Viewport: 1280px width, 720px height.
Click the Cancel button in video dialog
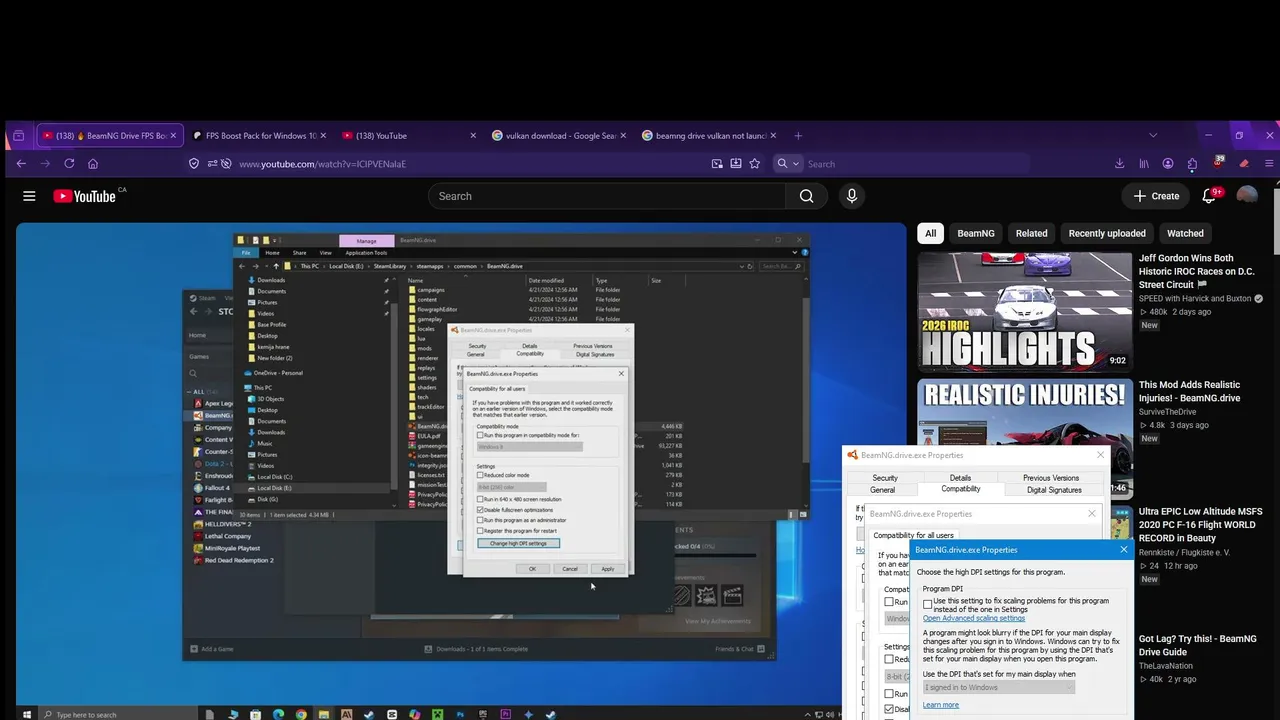tap(570, 569)
